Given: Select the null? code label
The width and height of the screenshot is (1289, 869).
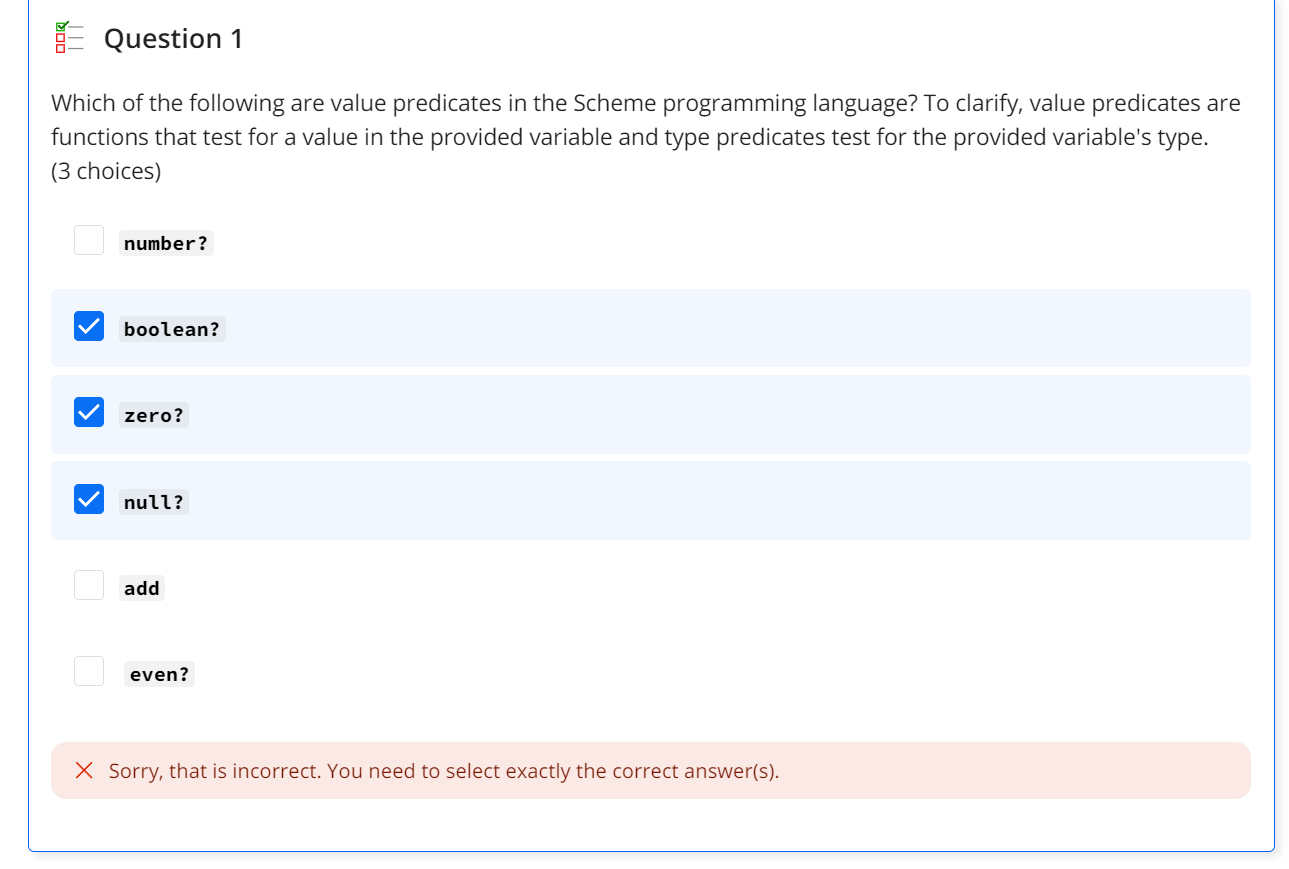Looking at the screenshot, I should (154, 501).
